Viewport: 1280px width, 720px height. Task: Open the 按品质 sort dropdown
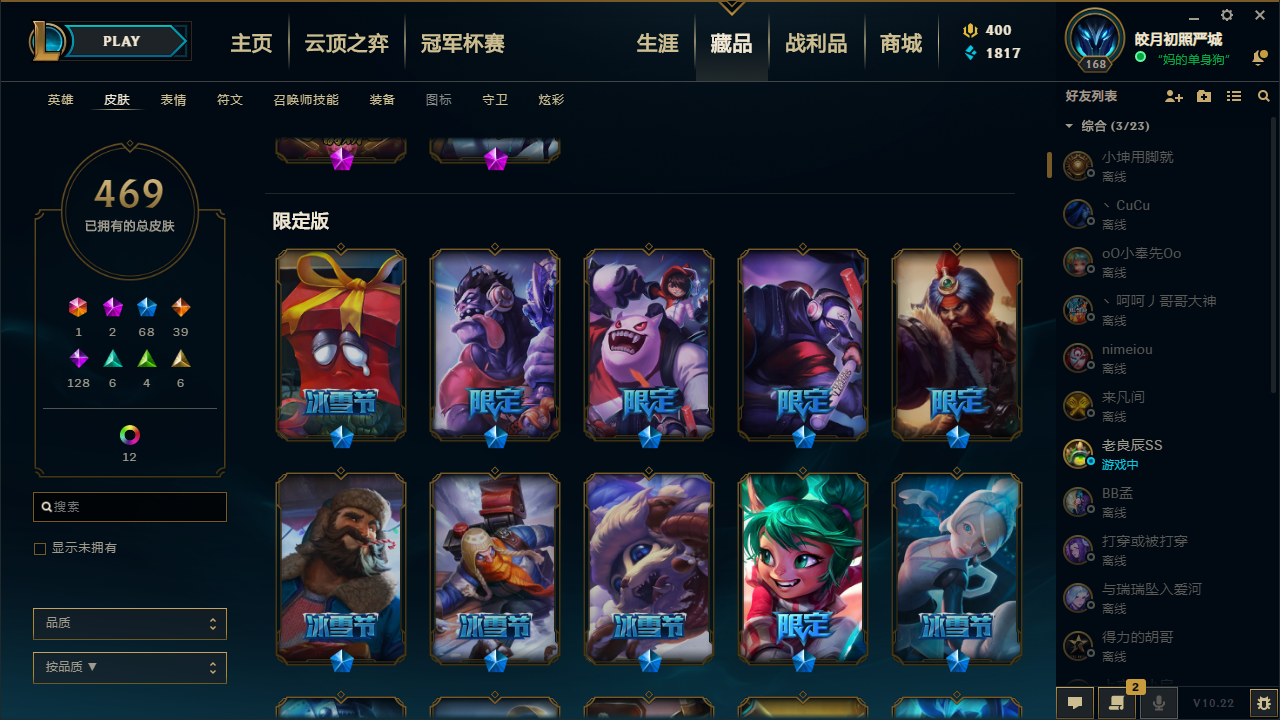point(130,667)
